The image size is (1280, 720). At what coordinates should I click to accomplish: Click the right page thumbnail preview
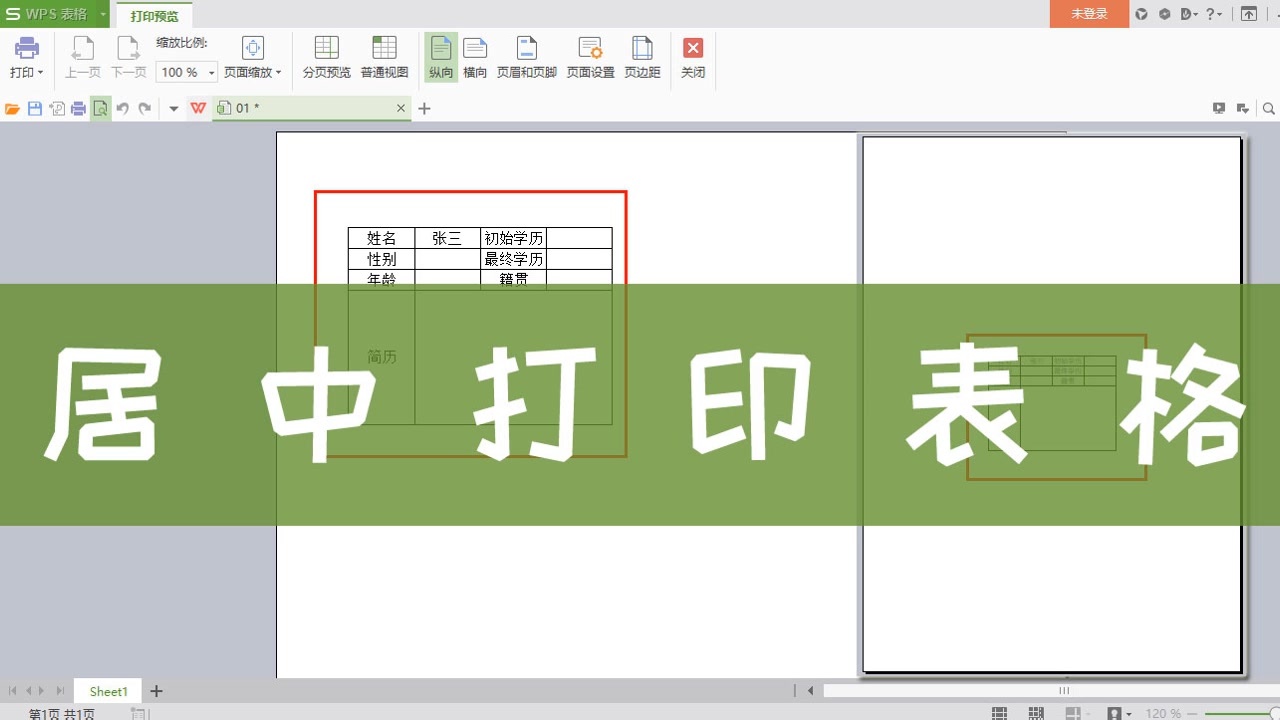pos(1053,404)
